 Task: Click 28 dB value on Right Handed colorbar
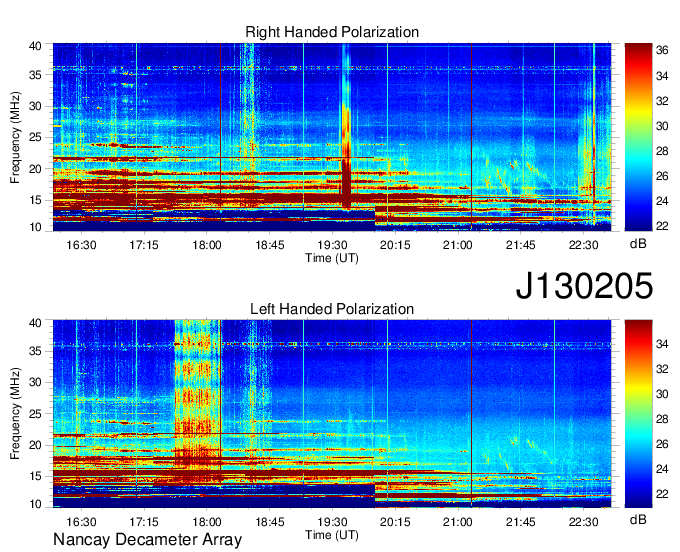coord(662,151)
